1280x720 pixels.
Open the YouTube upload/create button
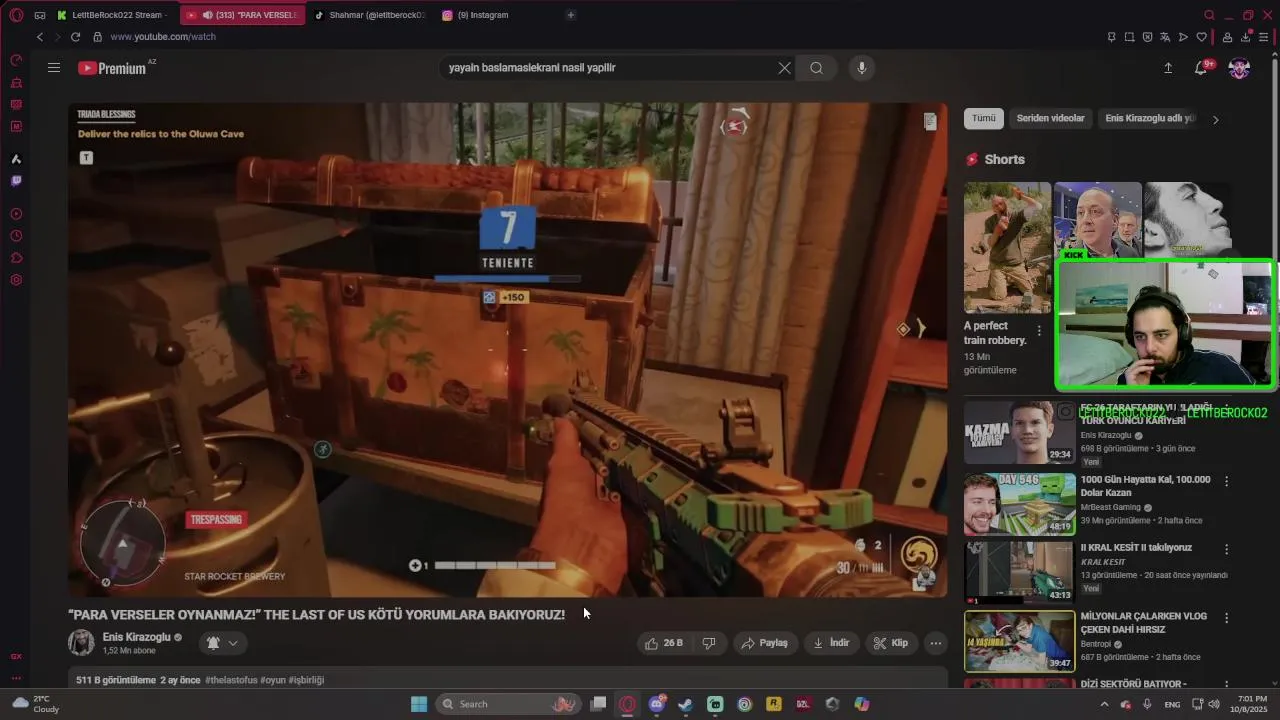pos(1168,68)
